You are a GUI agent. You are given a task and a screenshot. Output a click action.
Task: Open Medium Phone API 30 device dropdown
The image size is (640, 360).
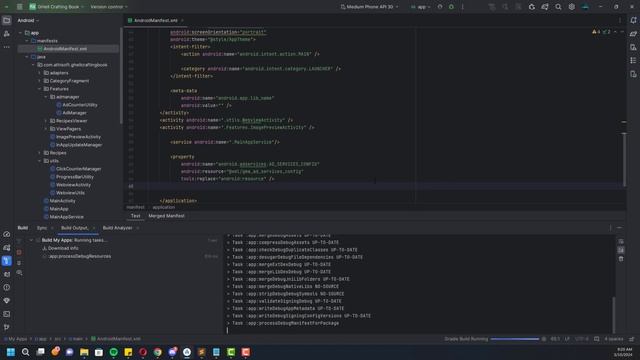[369, 7]
